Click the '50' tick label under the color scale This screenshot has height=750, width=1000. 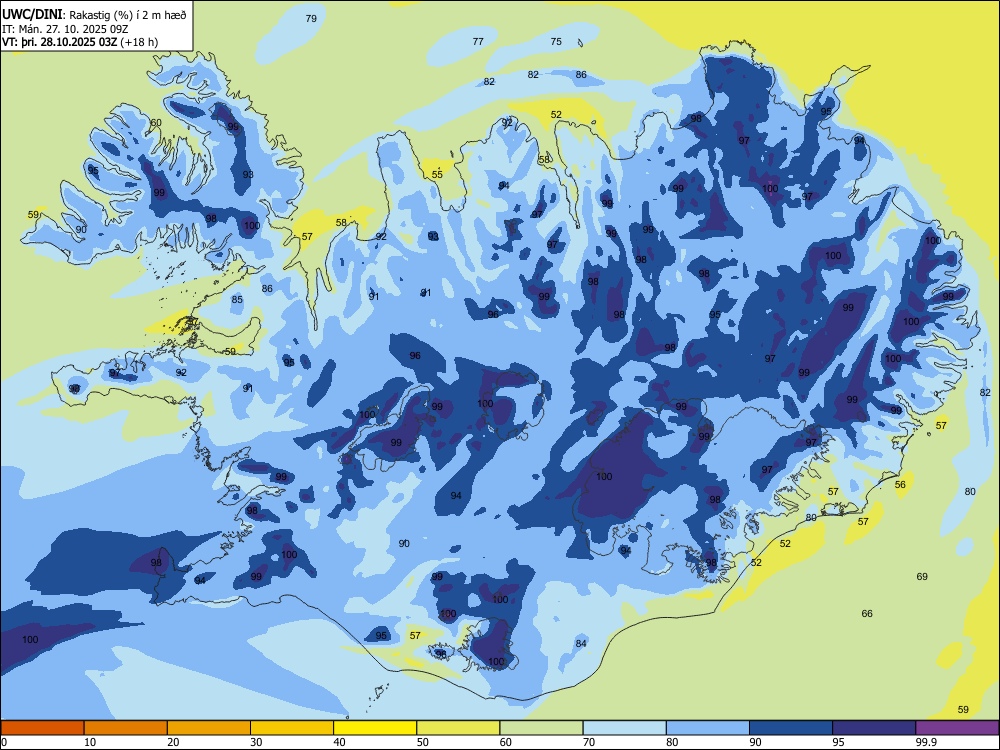422,742
